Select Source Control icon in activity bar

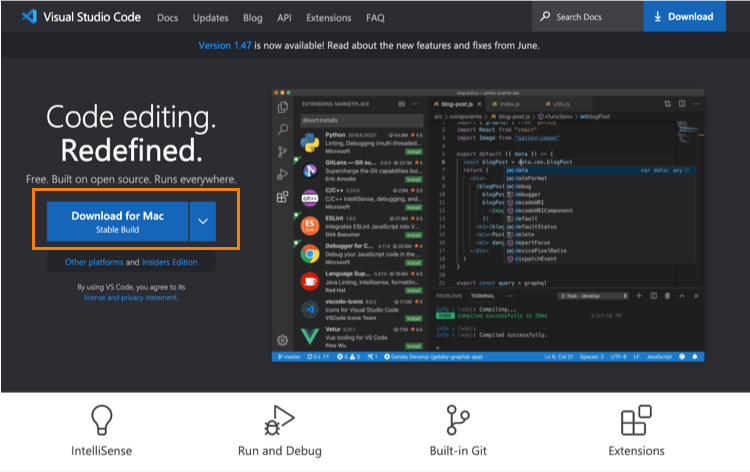(283, 152)
